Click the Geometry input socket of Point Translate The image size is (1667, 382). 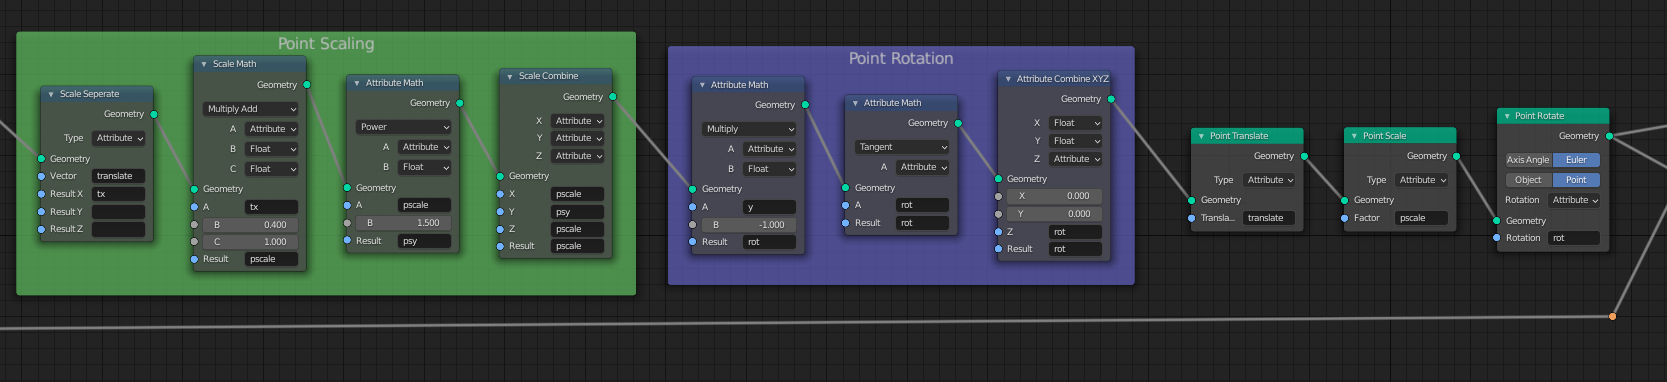coord(1191,200)
